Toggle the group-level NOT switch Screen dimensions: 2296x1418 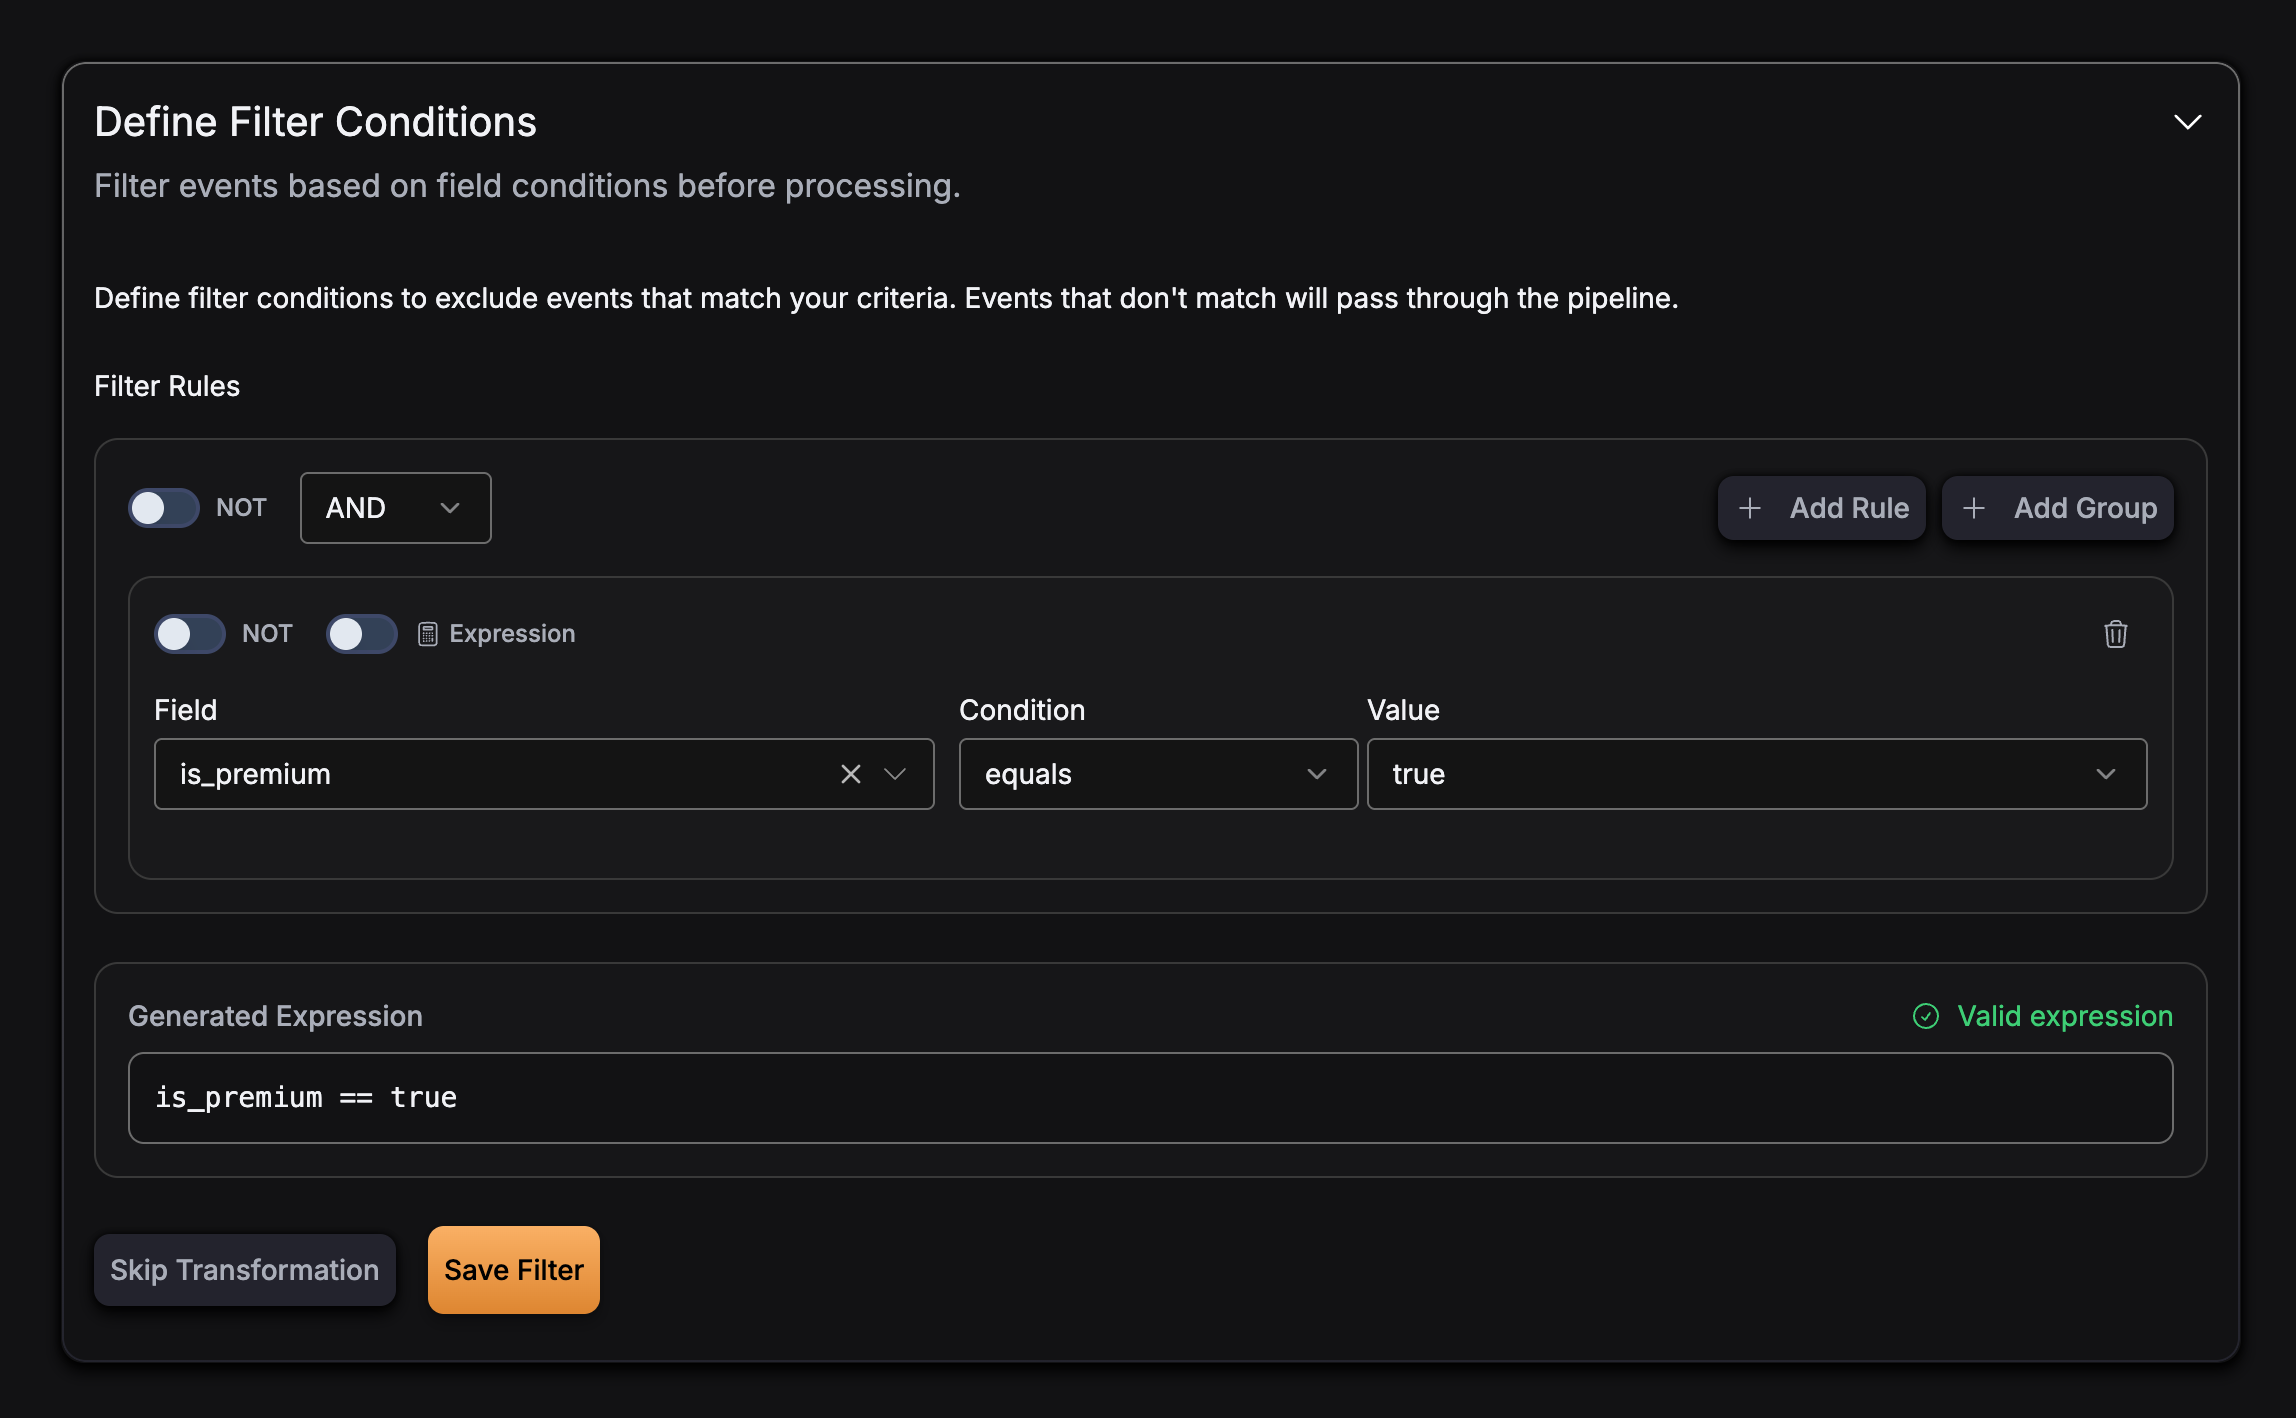tap(164, 508)
